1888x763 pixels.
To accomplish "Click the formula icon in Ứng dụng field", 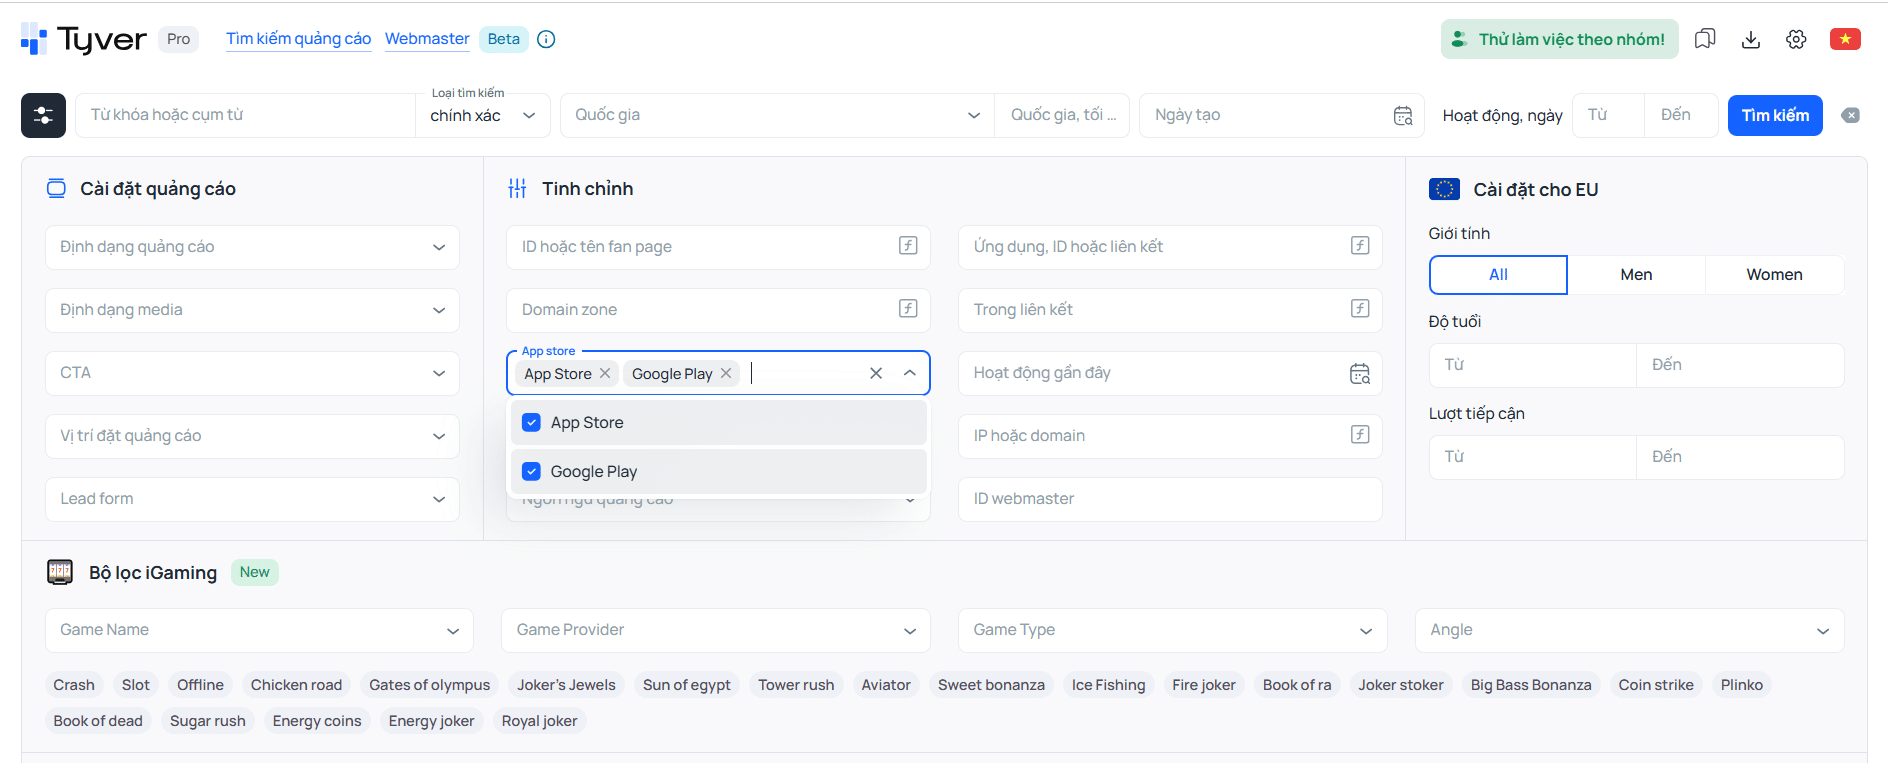I will [1360, 246].
